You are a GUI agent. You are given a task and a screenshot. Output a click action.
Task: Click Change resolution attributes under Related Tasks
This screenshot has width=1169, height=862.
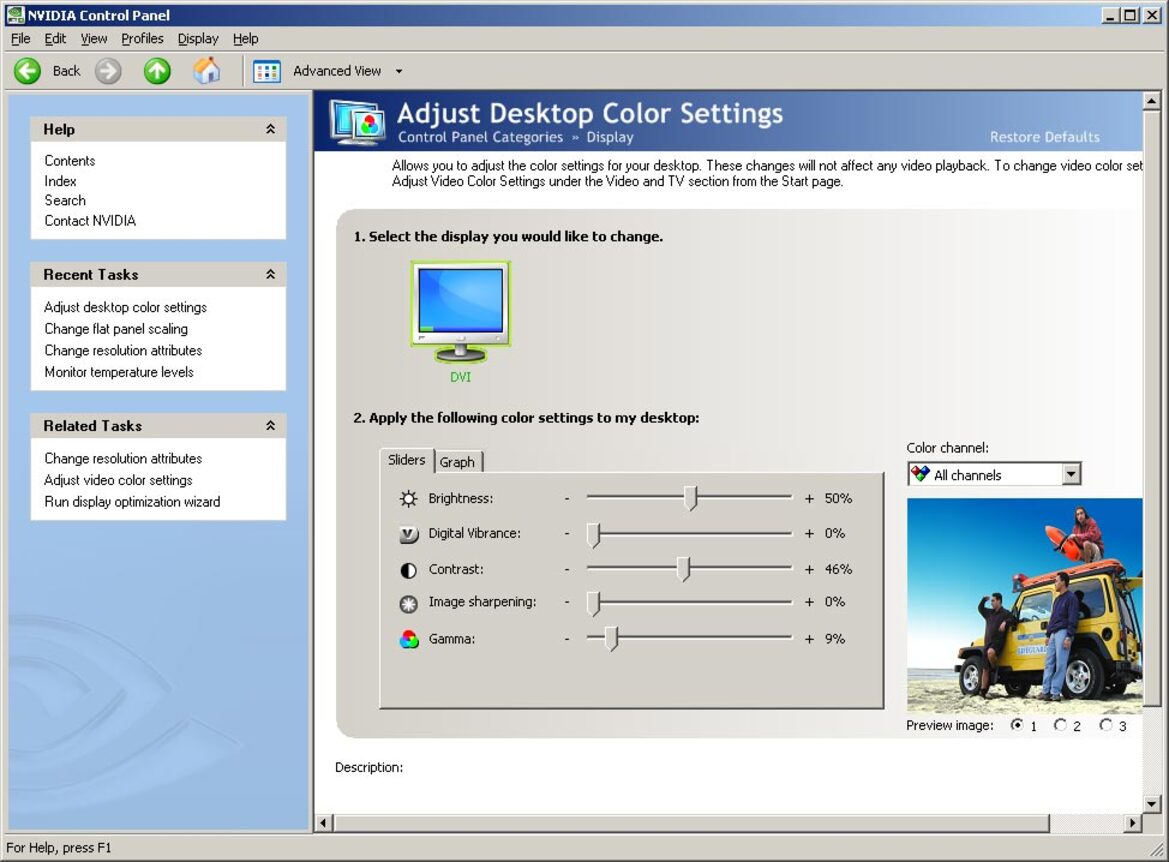[x=123, y=459]
